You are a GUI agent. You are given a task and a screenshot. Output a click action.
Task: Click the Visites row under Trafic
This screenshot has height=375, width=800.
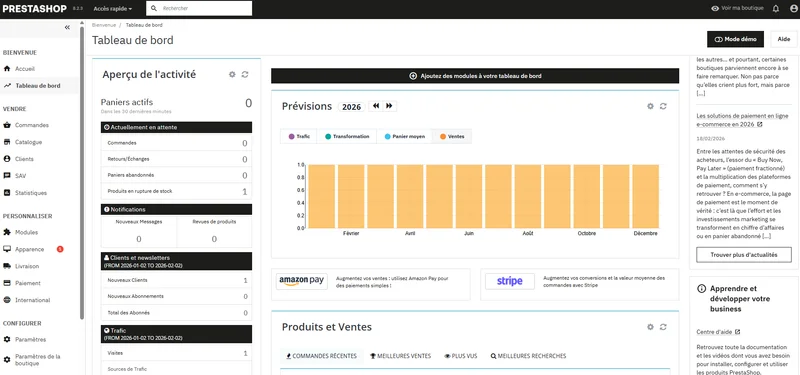pyautogui.click(x=176, y=353)
